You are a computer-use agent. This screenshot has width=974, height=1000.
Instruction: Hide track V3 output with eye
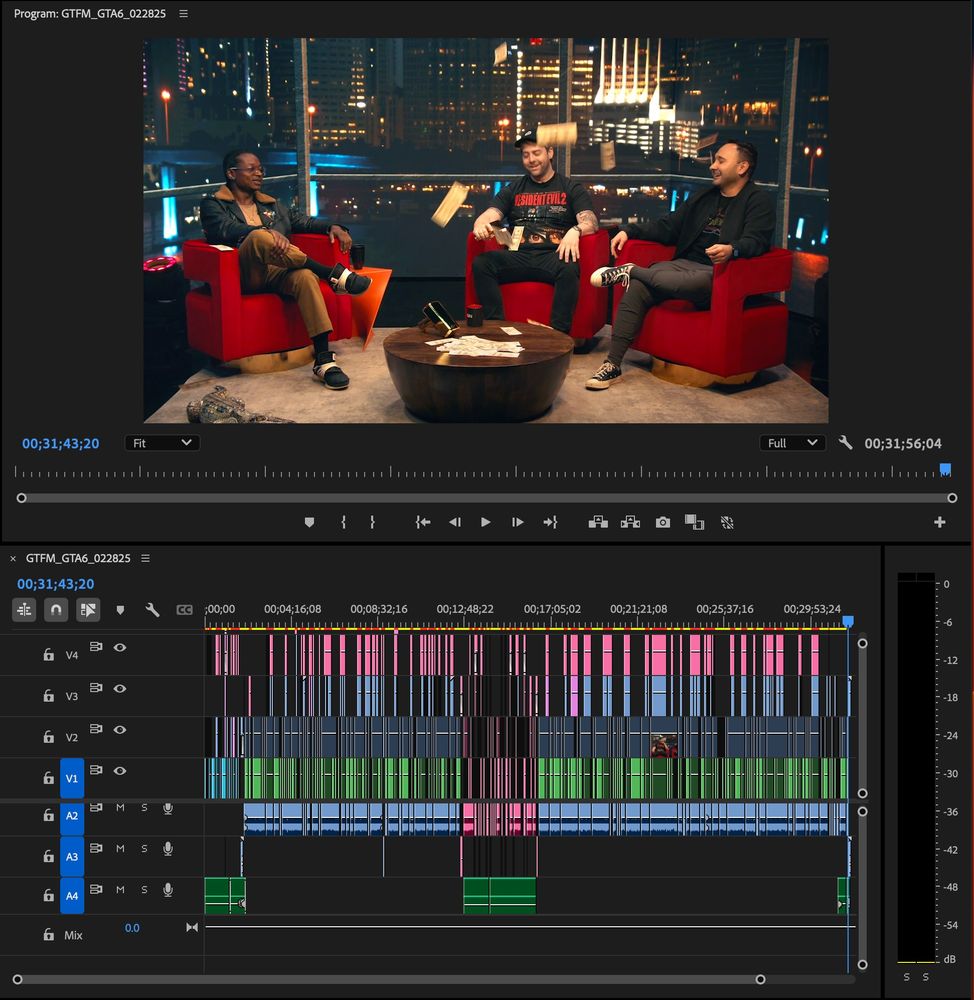[x=120, y=688]
